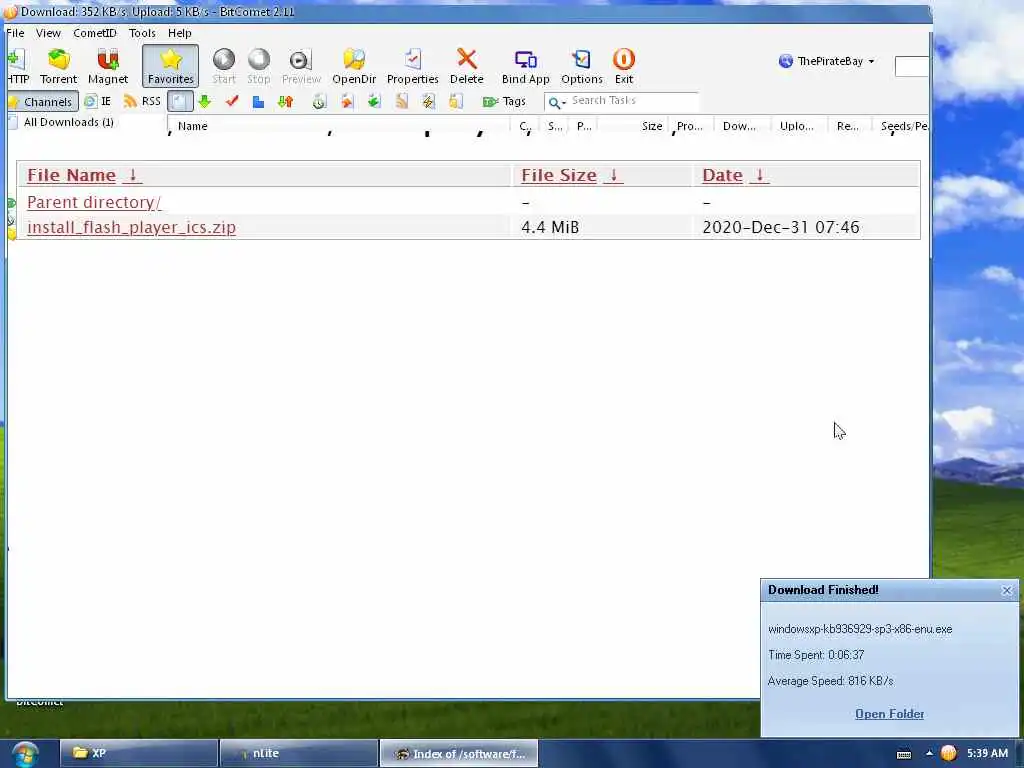Click the yellow clipboard filter icon
The width and height of the screenshot is (1024, 768).
click(456, 101)
